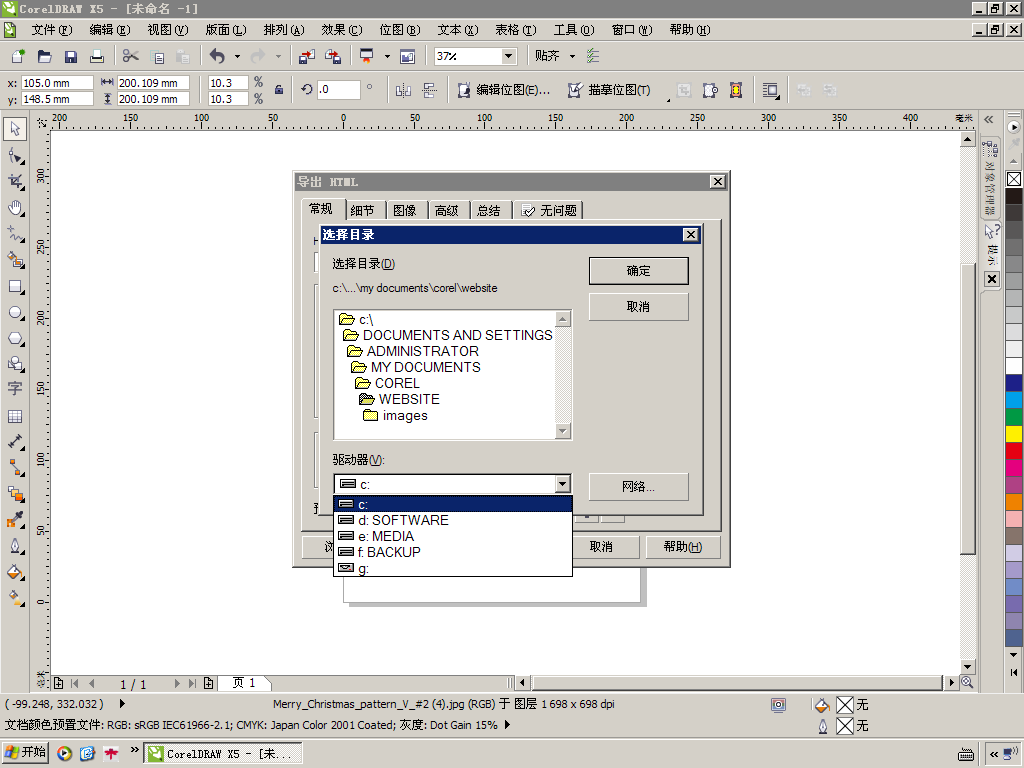Open the Effects (效果) menu
This screenshot has width=1024, height=768.
point(342,30)
